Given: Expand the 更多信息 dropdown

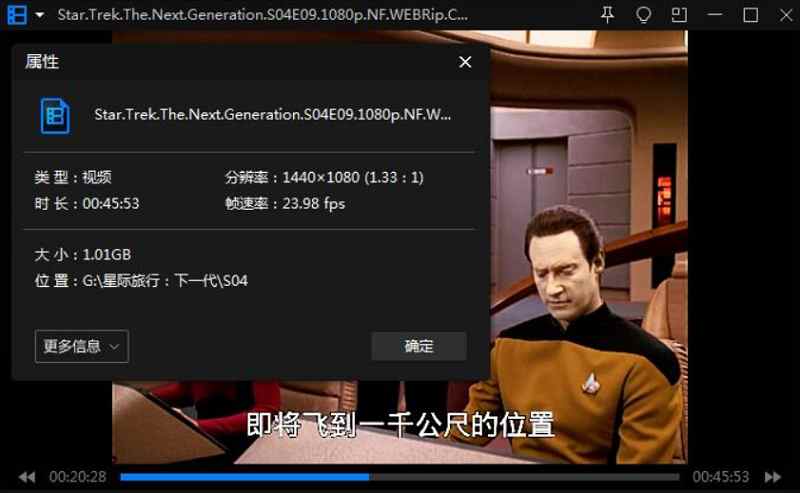Looking at the screenshot, I should click(82, 346).
